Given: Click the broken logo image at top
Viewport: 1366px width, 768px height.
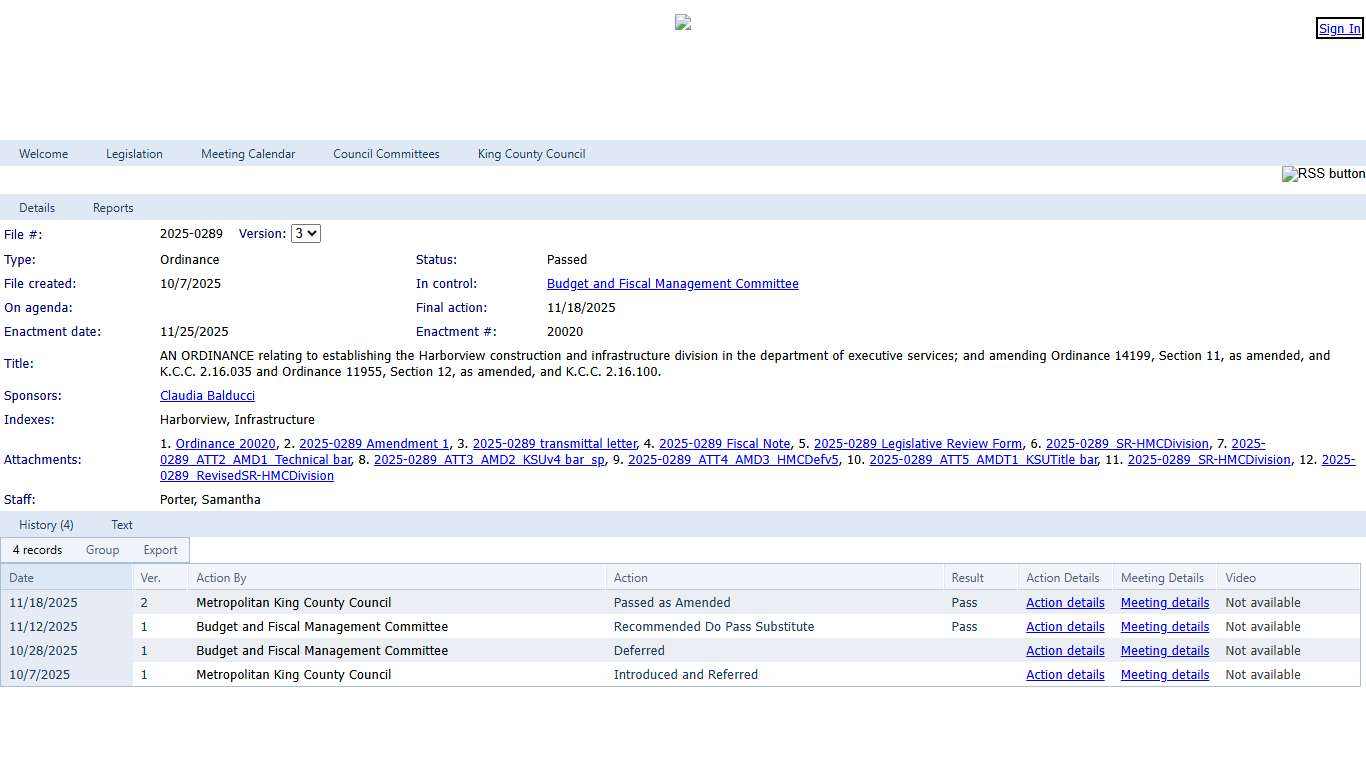Looking at the screenshot, I should (683, 22).
